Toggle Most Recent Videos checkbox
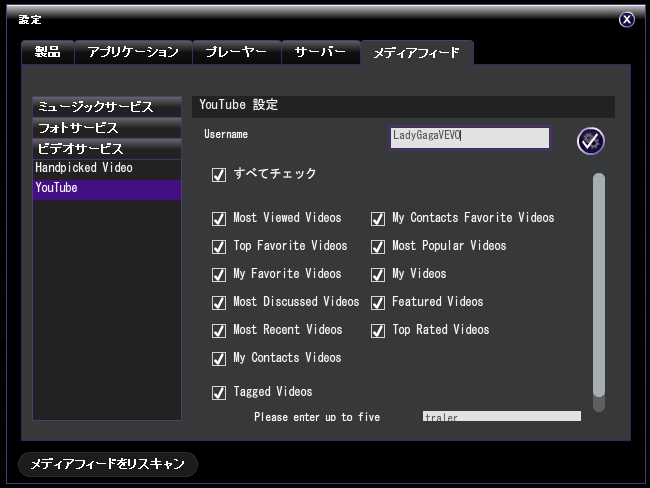This screenshot has width=650, height=488. pos(219,331)
